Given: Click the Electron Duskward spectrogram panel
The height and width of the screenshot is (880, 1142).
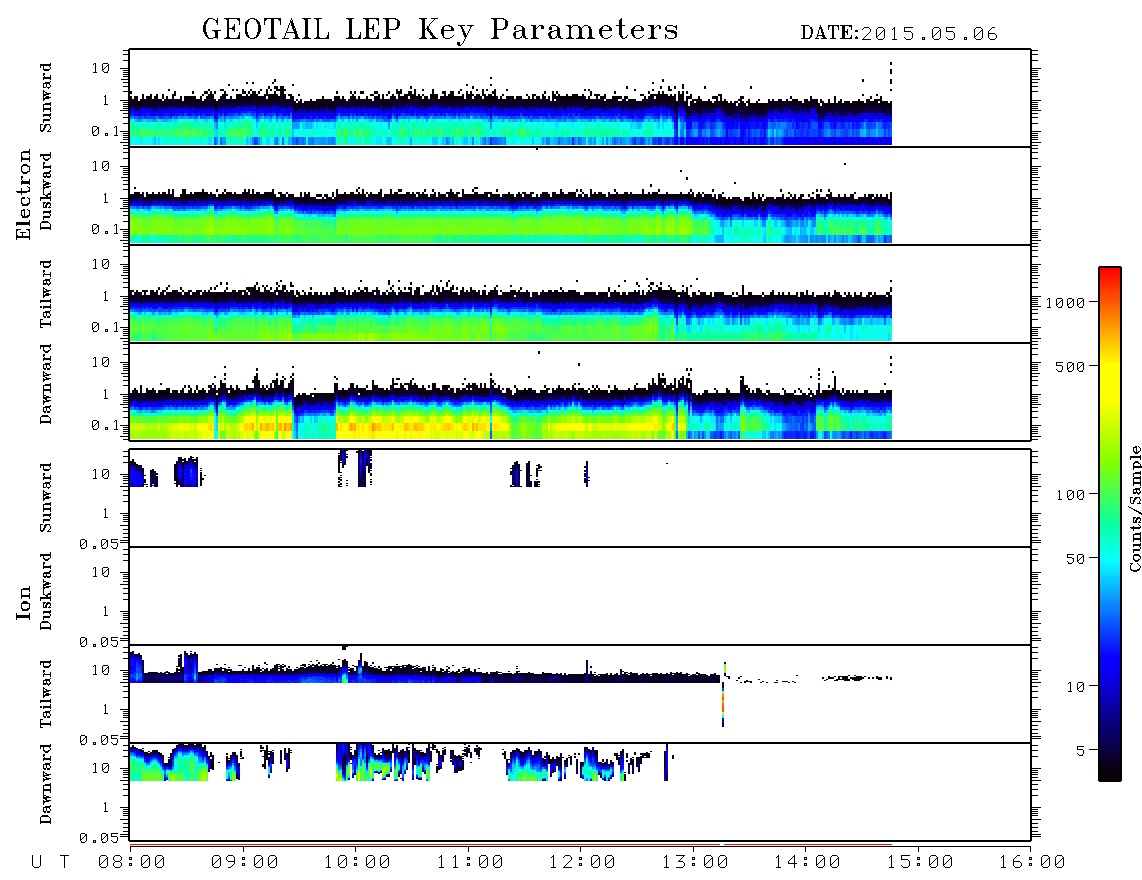Looking at the screenshot, I should click(580, 196).
